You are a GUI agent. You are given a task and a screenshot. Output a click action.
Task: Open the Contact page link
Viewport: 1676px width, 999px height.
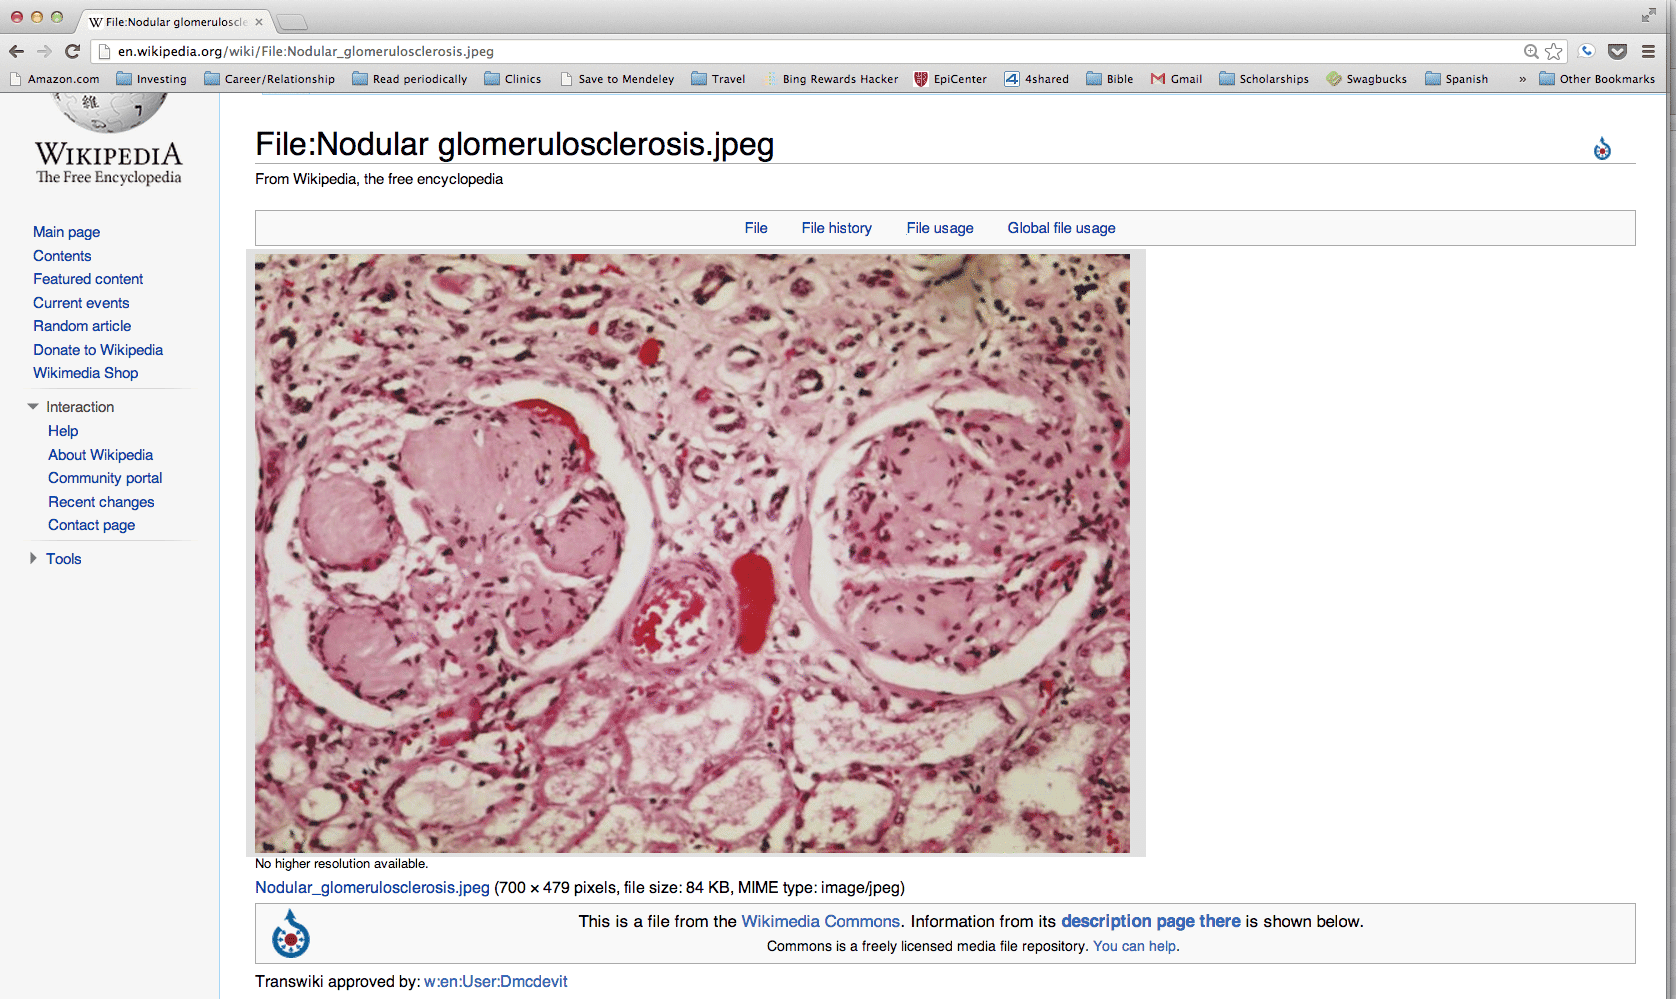tap(91, 525)
